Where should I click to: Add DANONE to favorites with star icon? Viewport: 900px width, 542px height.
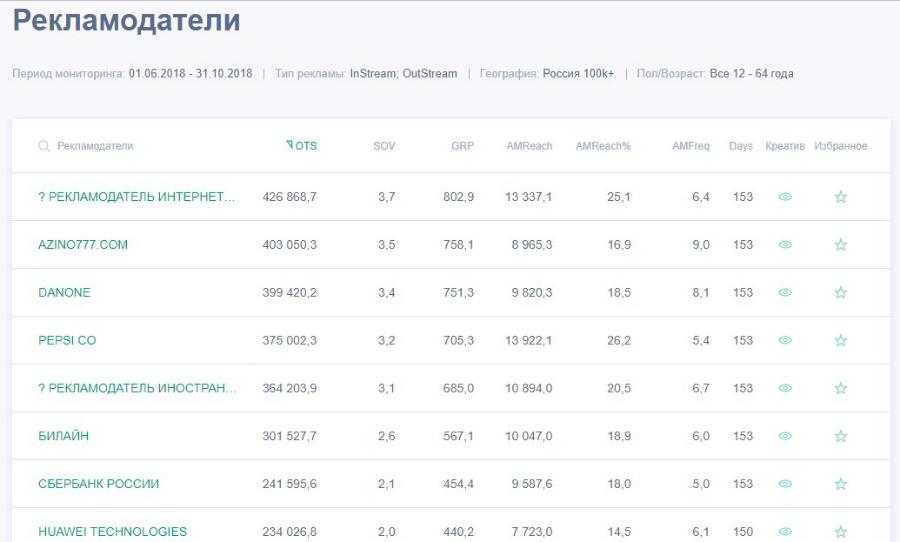(x=840, y=293)
